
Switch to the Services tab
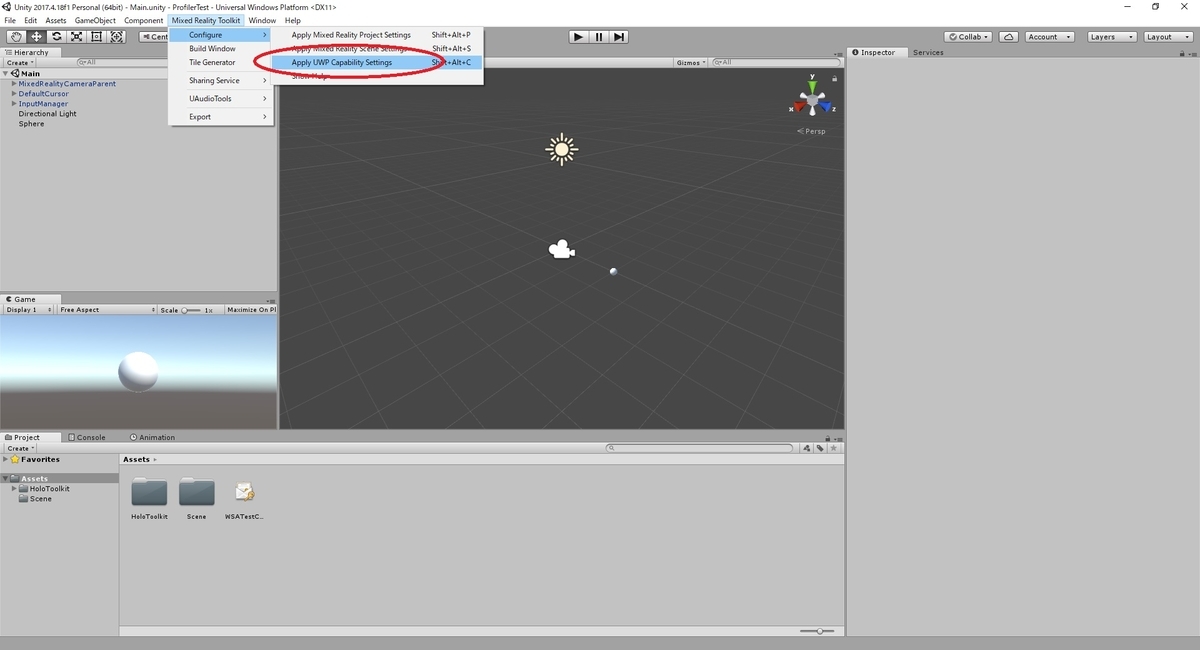(928, 52)
